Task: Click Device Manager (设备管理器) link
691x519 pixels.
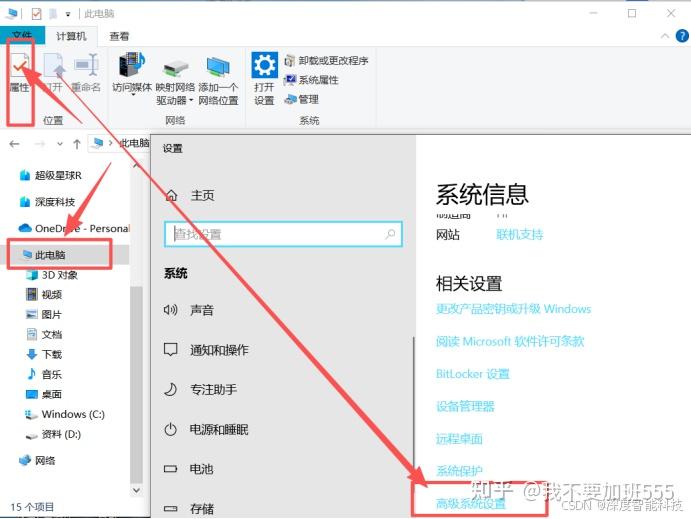Action: (465, 406)
